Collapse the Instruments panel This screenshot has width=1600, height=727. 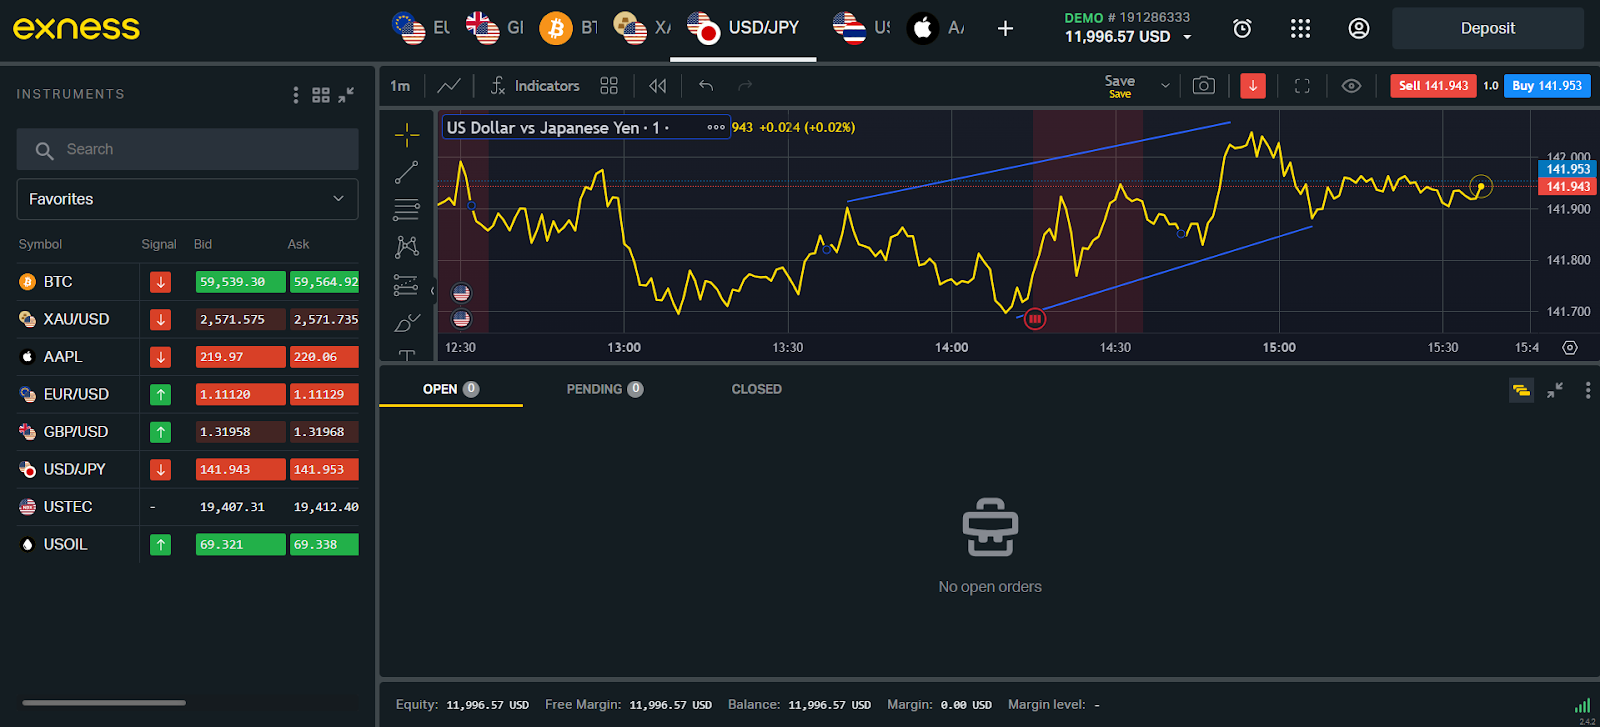click(x=346, y=95)
